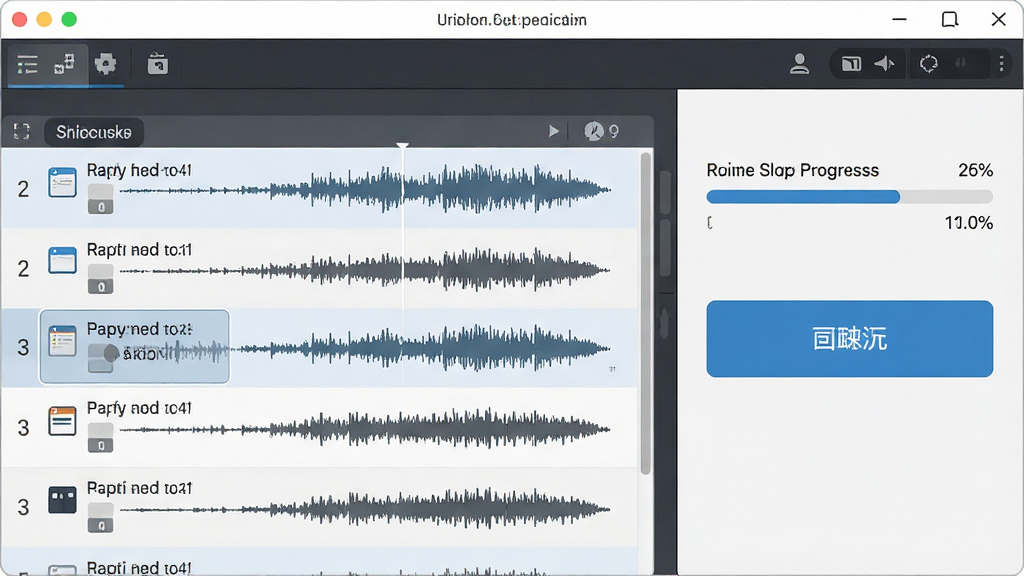Click the play button in the track header
1024x576 pixels.
click(x=553, y=131)
